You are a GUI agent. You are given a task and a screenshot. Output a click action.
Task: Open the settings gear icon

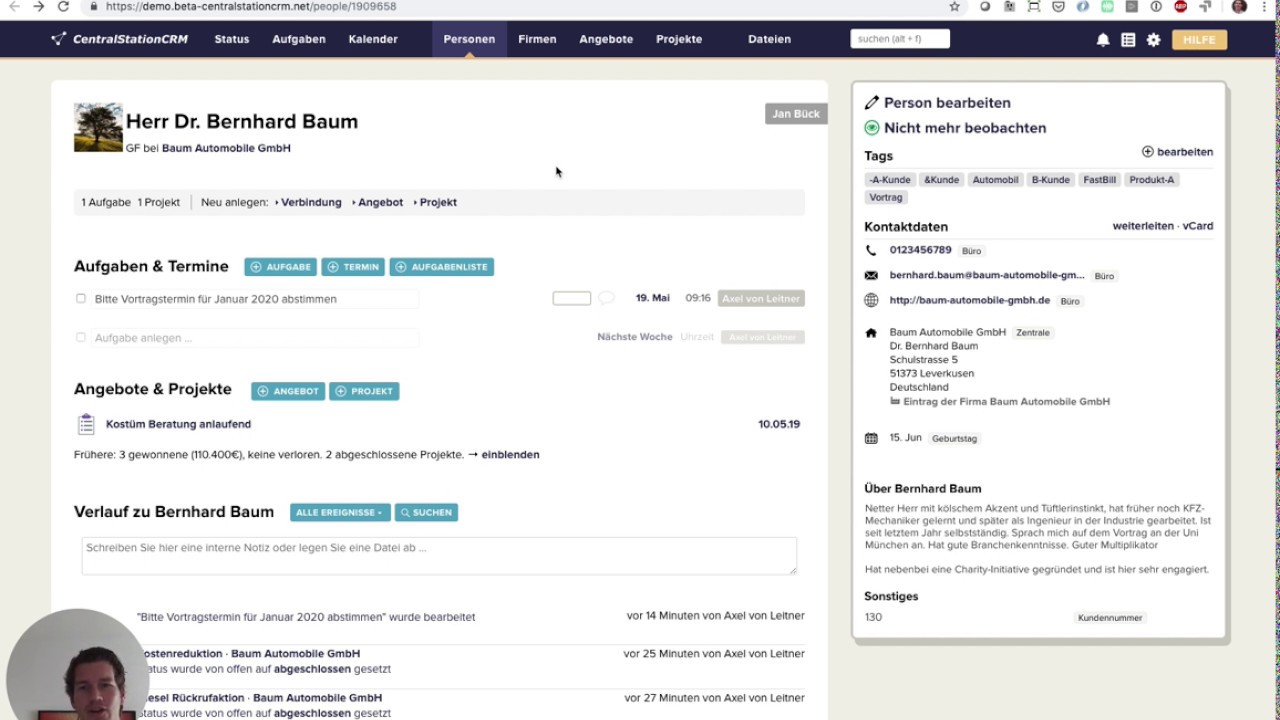point(1153,40)
